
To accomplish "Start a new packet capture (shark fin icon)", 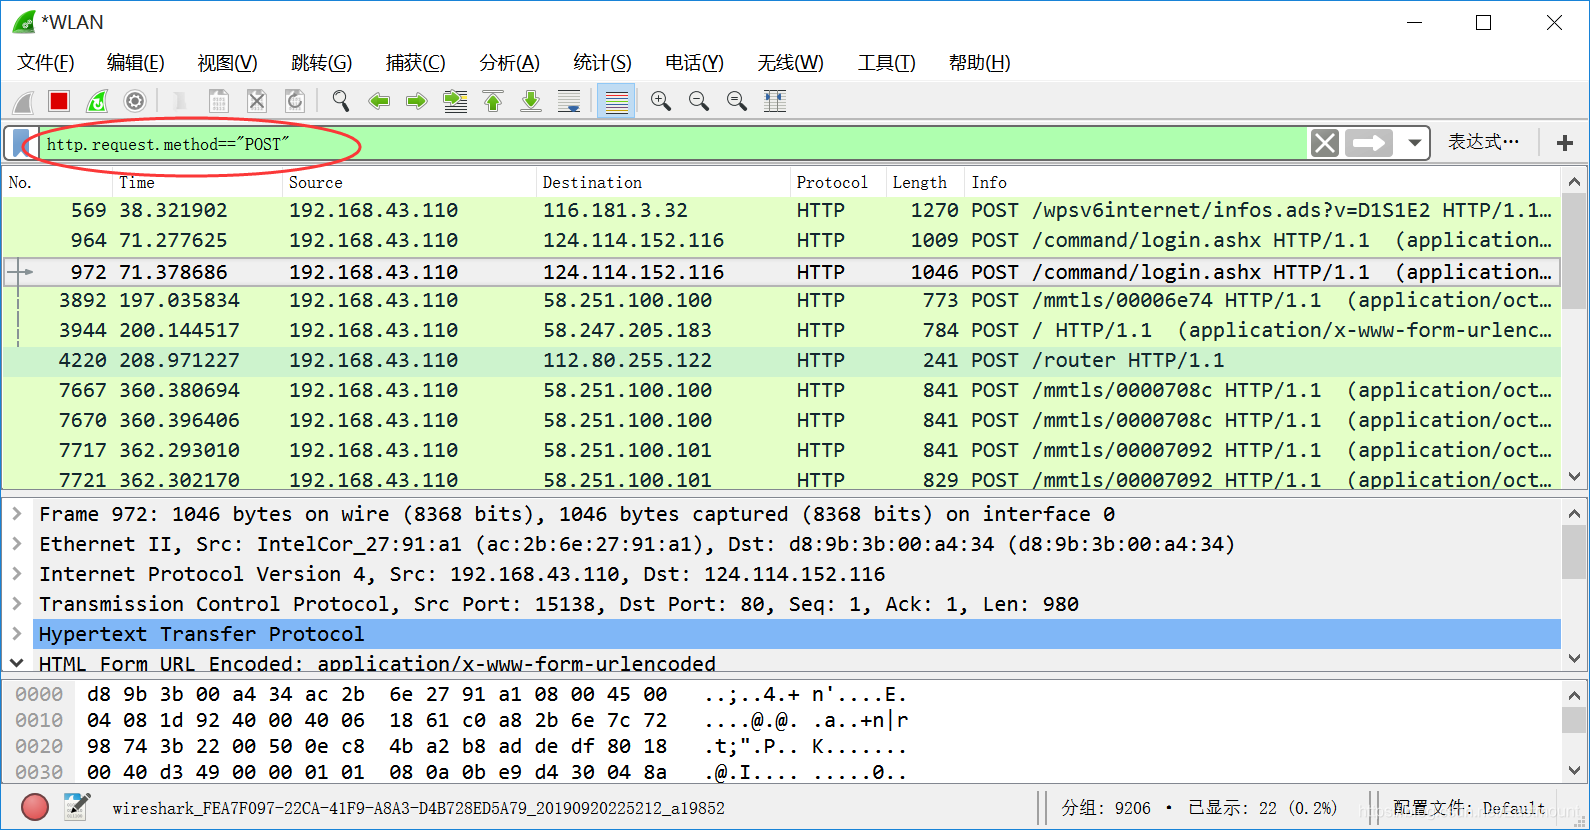I will point(23,101).
